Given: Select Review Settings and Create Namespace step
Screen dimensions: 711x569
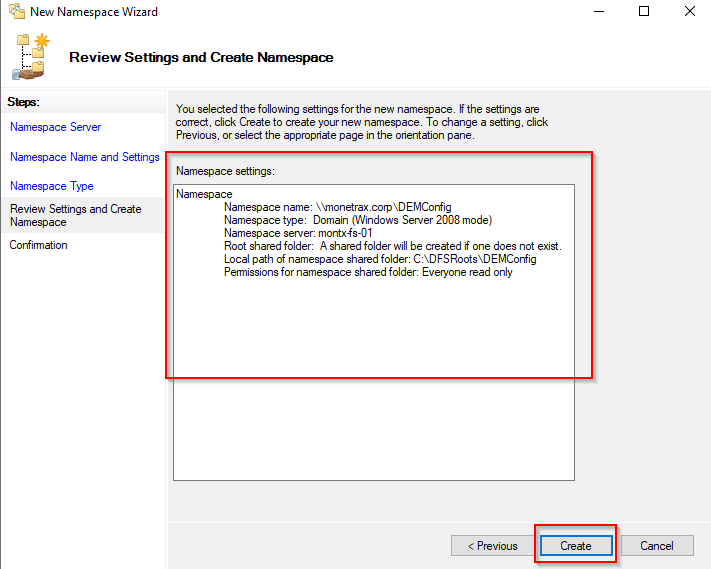Looking at the screenshot, I should coord(76,215).
